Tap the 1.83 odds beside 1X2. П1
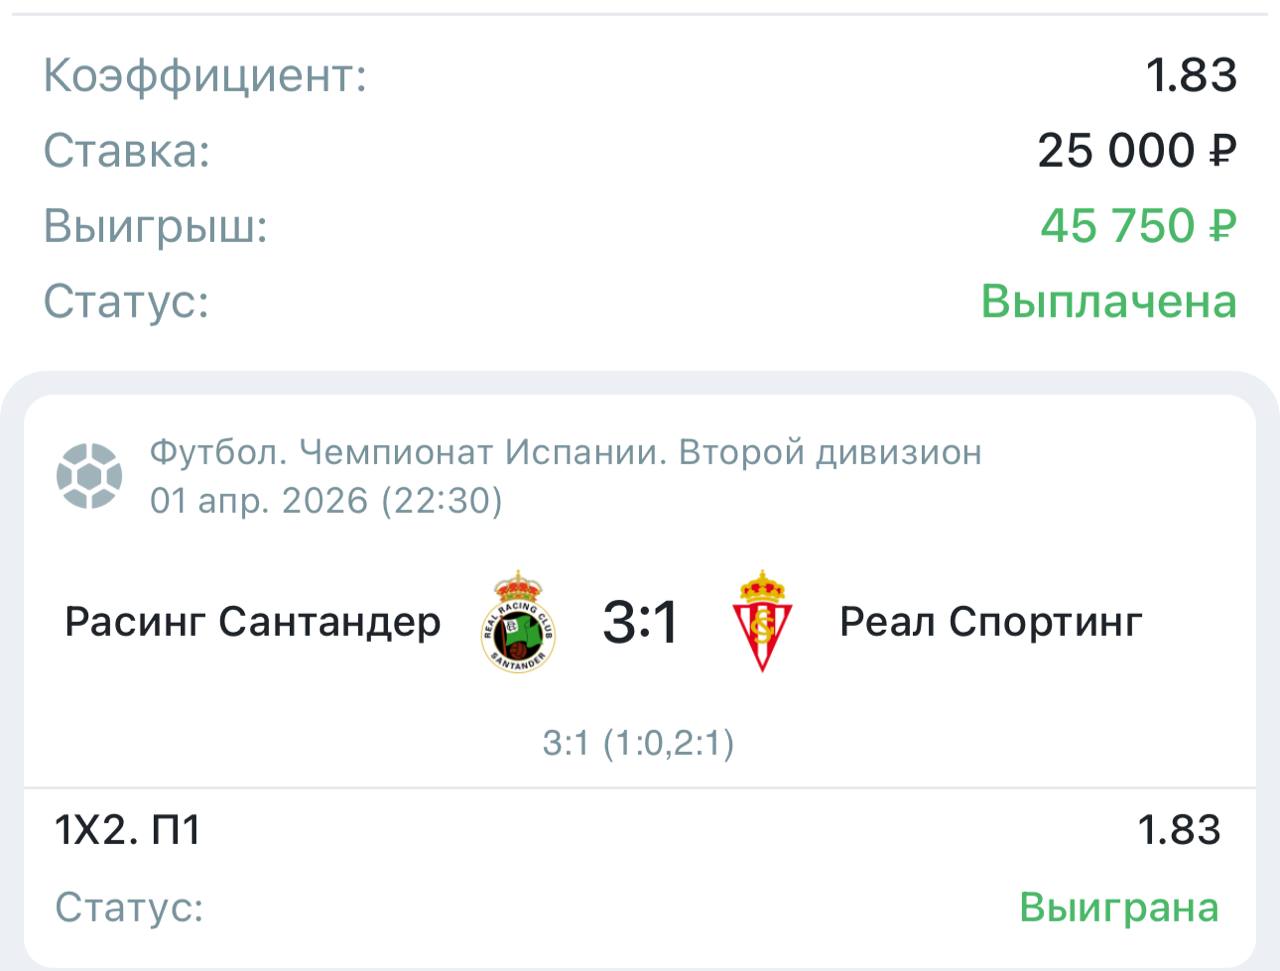This screenshot has height=971, width=1280. [1179, 830]
